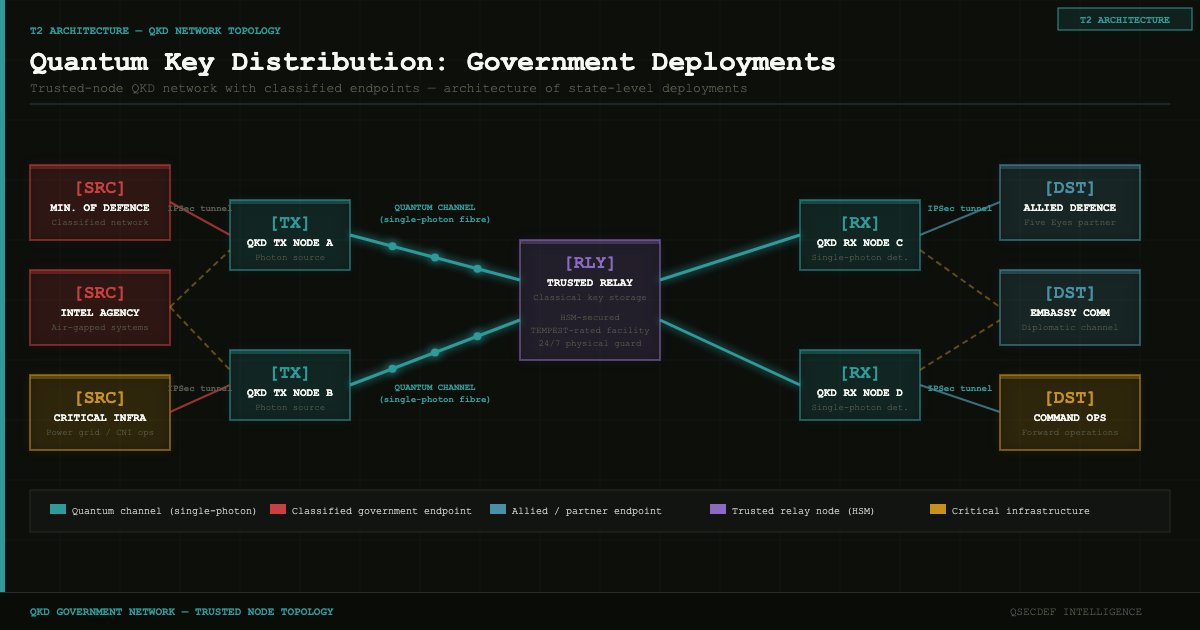The image size is (1200, 630).
Task: Click the HSM-secured text in relay
Action: [x=590, y=317]
